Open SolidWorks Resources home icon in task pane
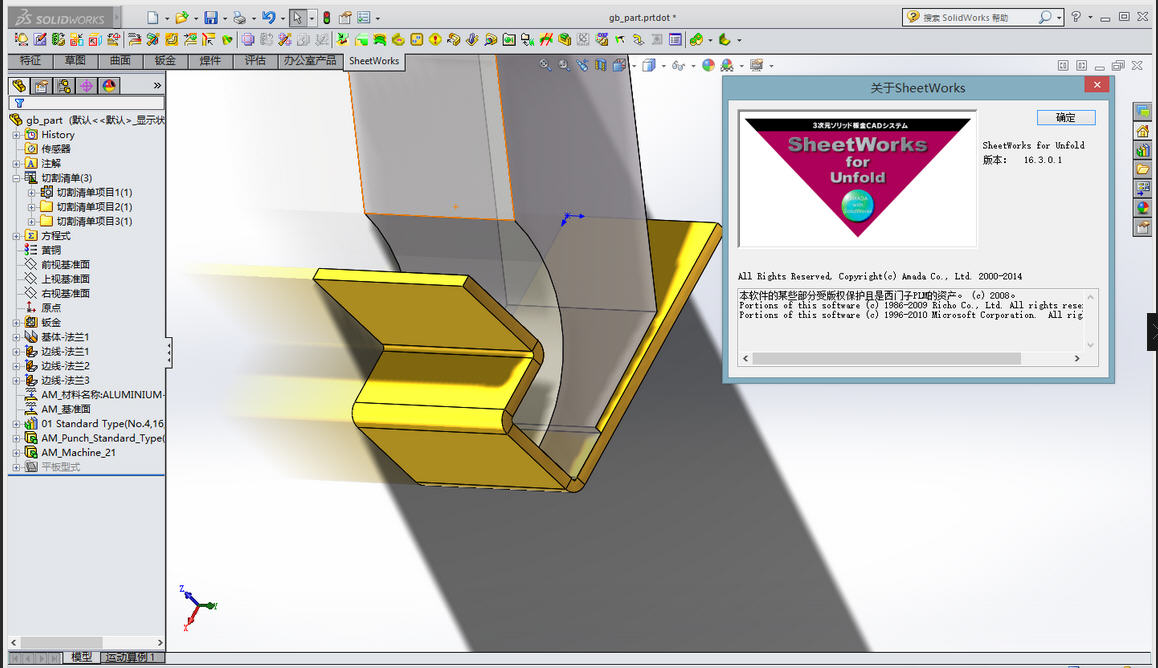Viewport: 1158px width, 668px height. point(1142,131)
